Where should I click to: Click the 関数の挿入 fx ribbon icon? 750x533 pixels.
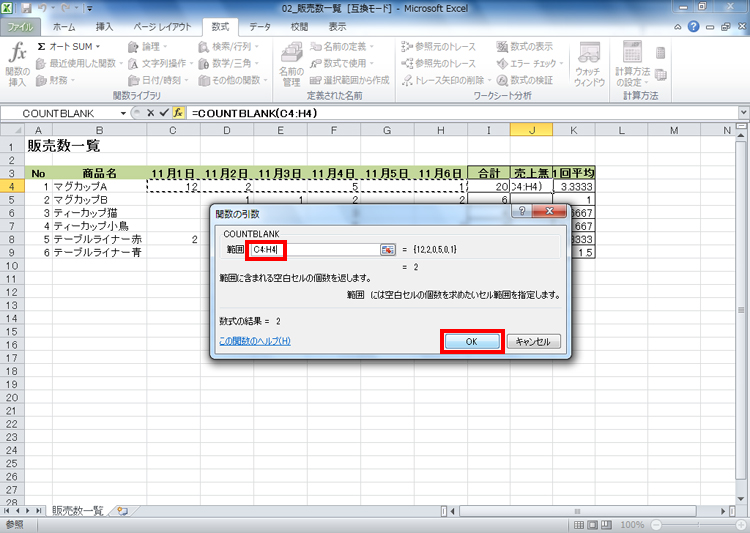(17, 64)
